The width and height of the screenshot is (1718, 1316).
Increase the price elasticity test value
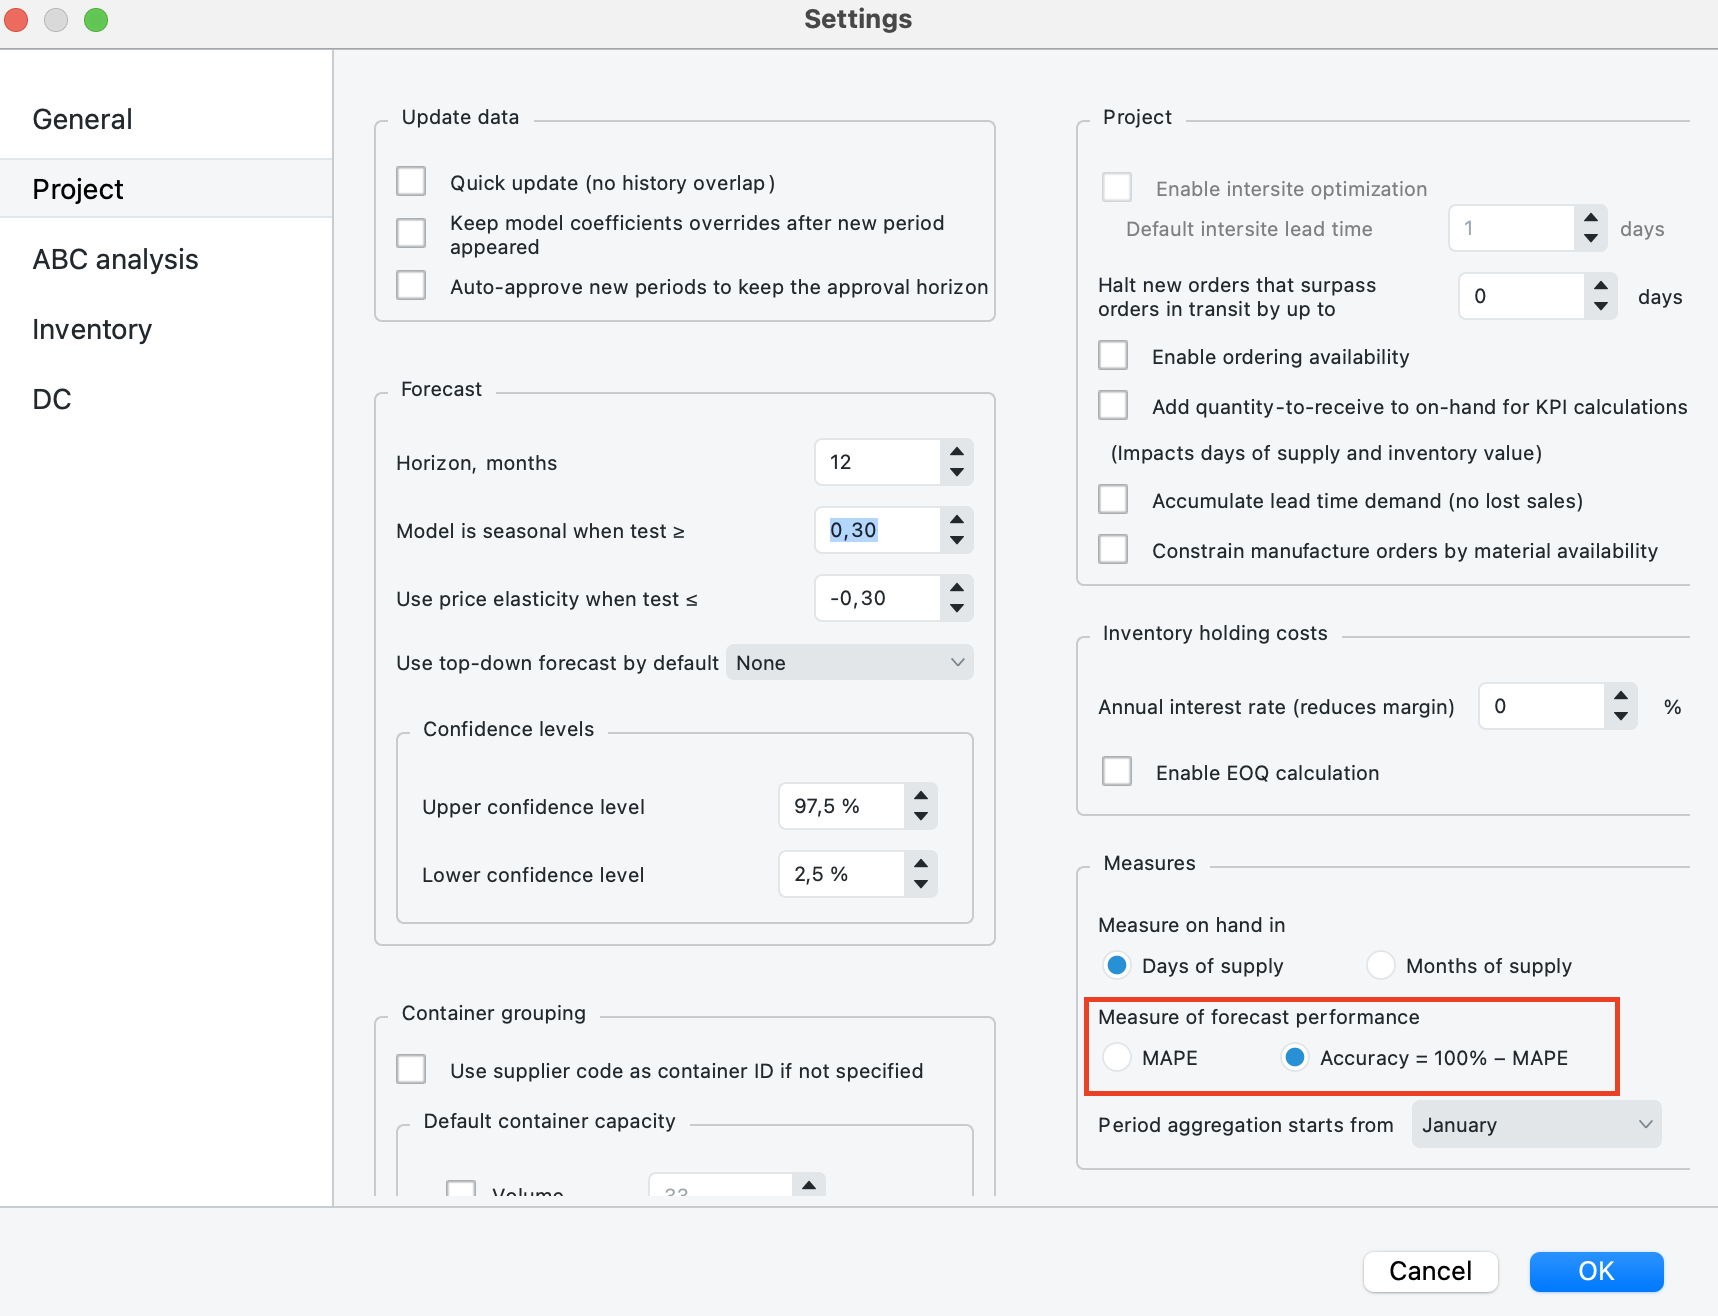pyautogui.click(x=957, y=588)
